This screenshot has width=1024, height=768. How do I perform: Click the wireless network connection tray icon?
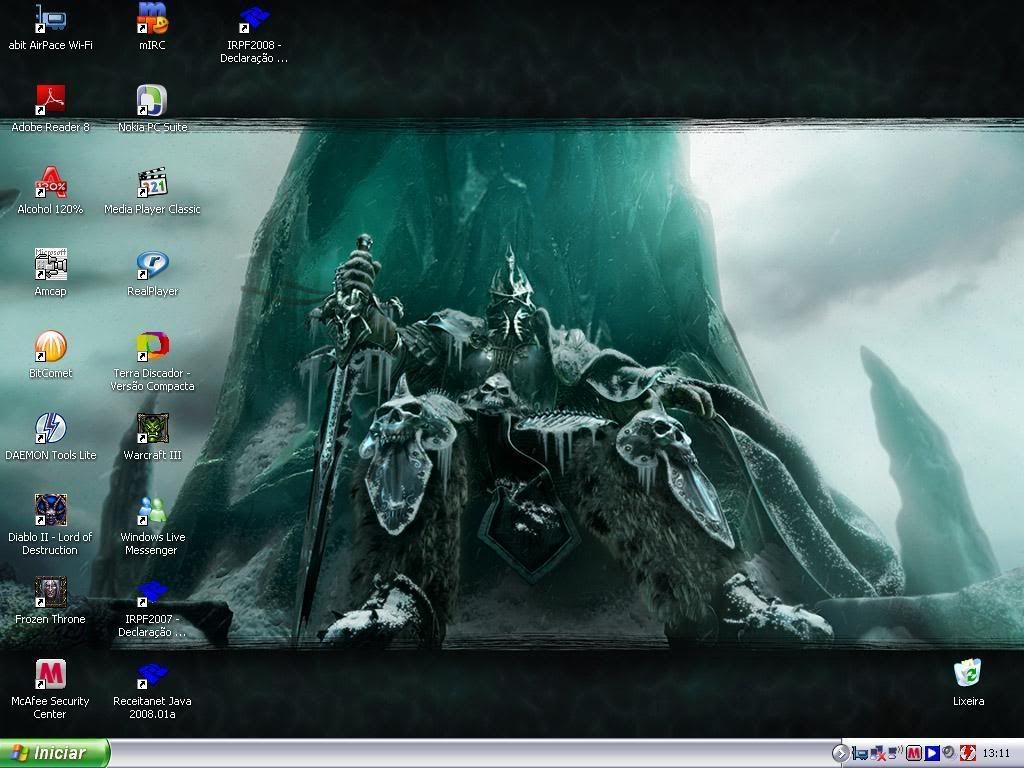pyautogui.click(x=895, y=752)
